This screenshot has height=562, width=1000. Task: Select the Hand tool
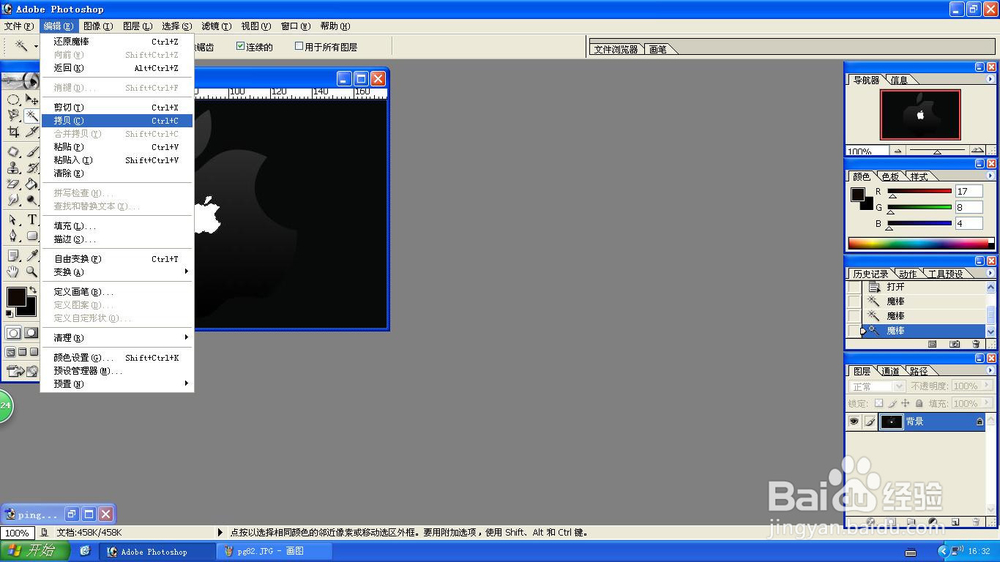(13, 272)
